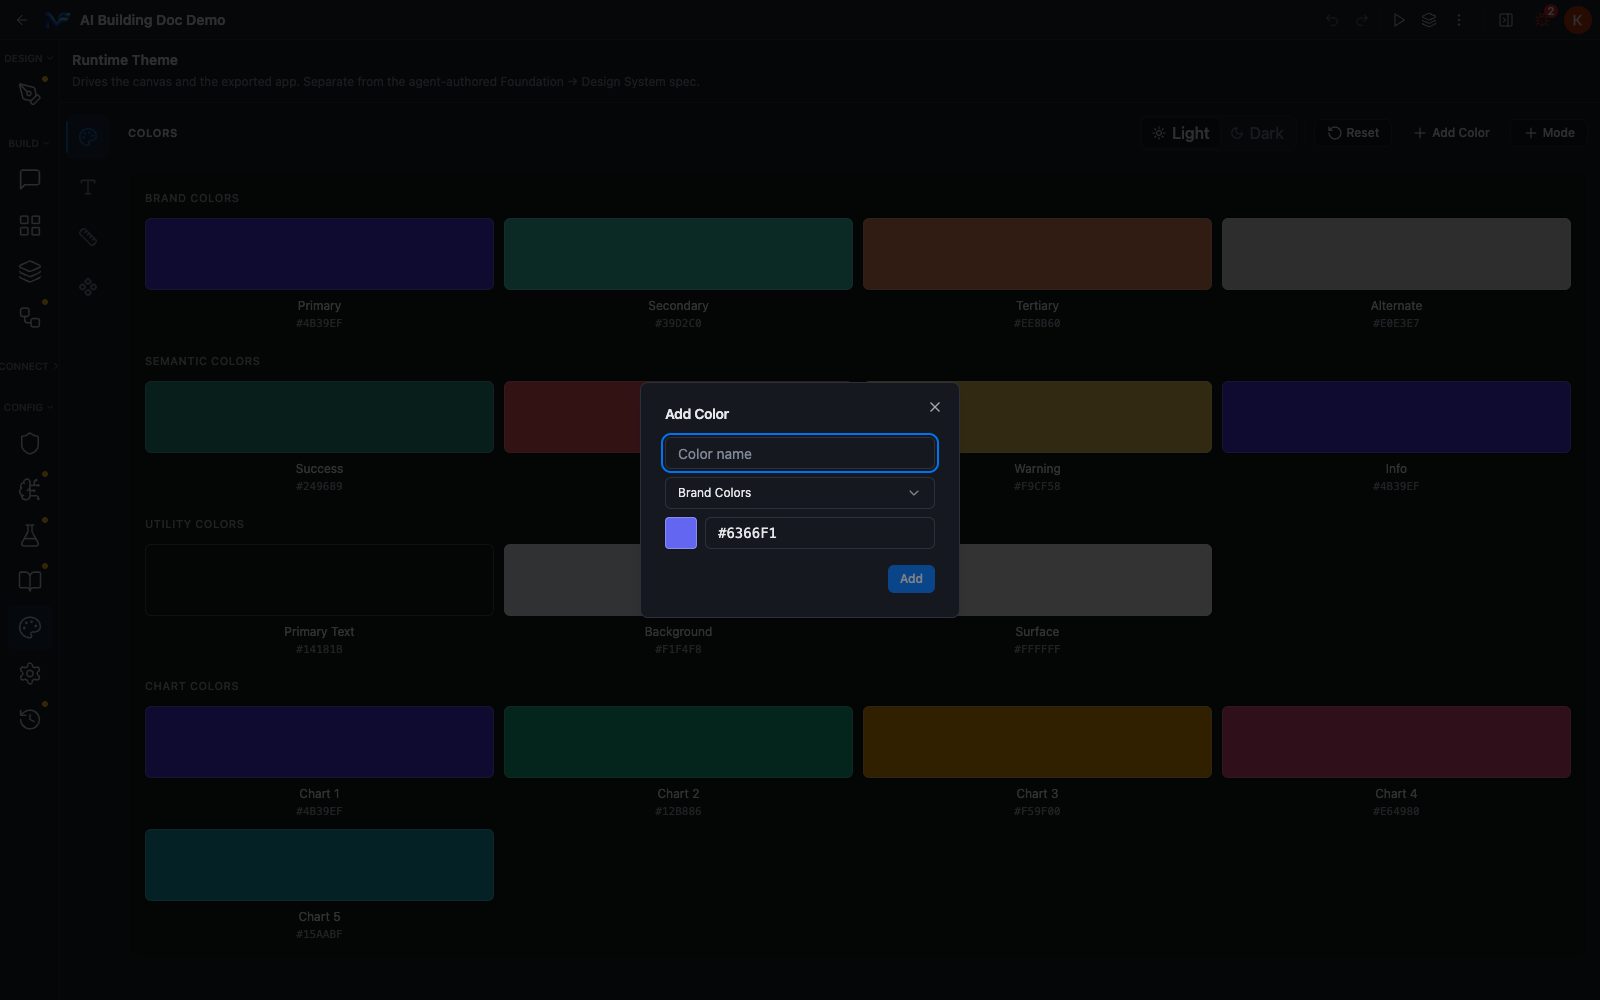This screenshot has height=1000, width=1600.
Task: Open the flow diagram icon in sidebar
Action: pyautogui.click(x=30, y=318)
